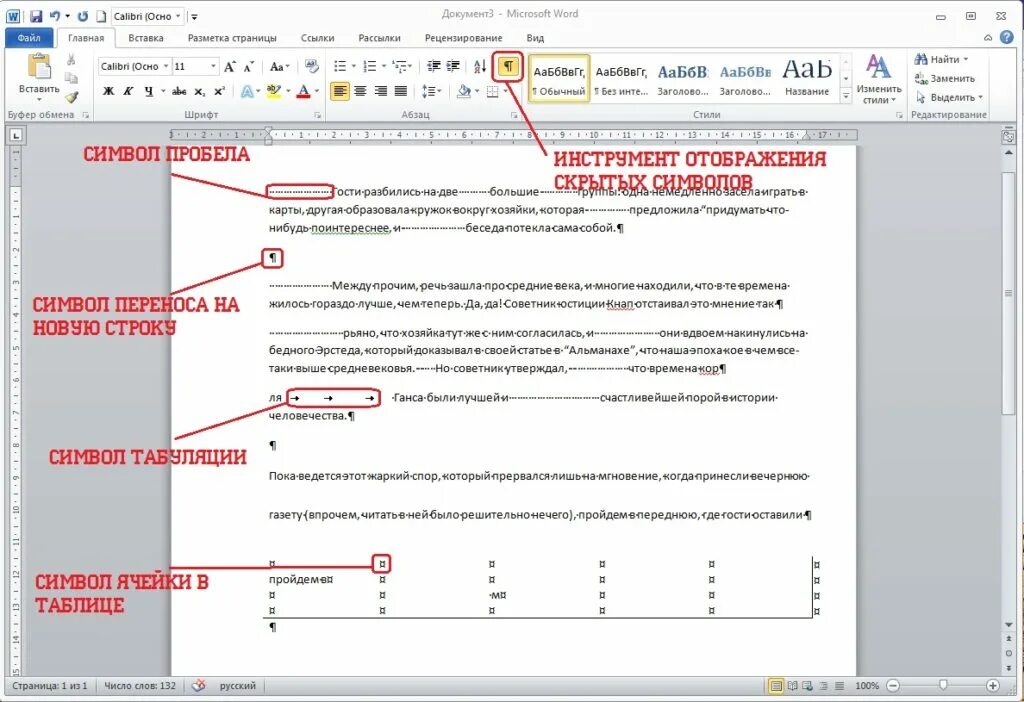
Task: Toggle italic К formatting
Action: click(x=129, y=91)
